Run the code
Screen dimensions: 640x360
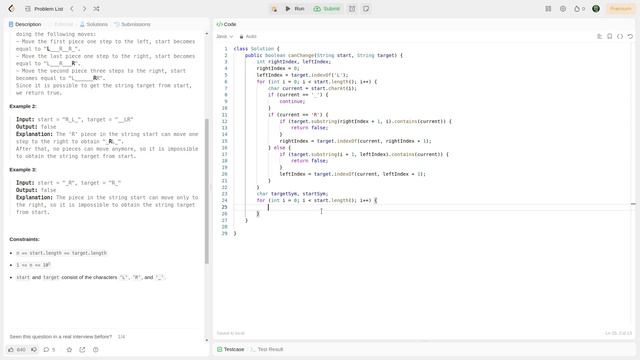pos(295,9)
